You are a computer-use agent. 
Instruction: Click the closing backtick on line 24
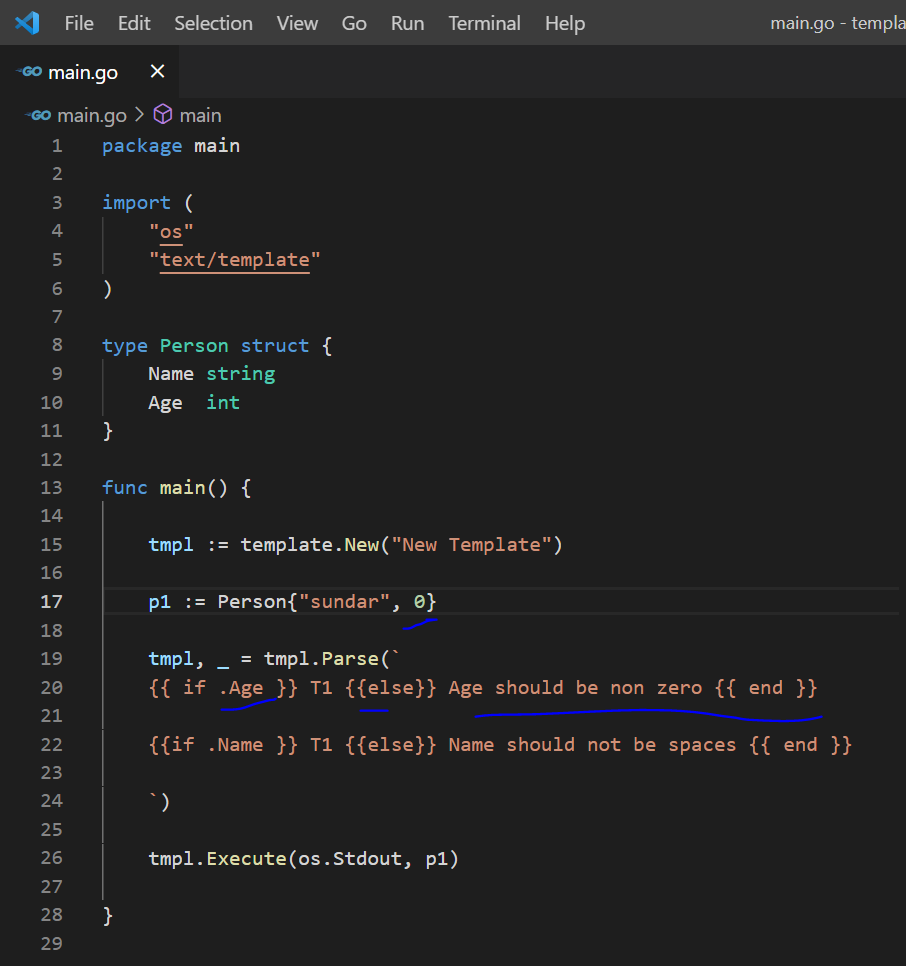153,799
